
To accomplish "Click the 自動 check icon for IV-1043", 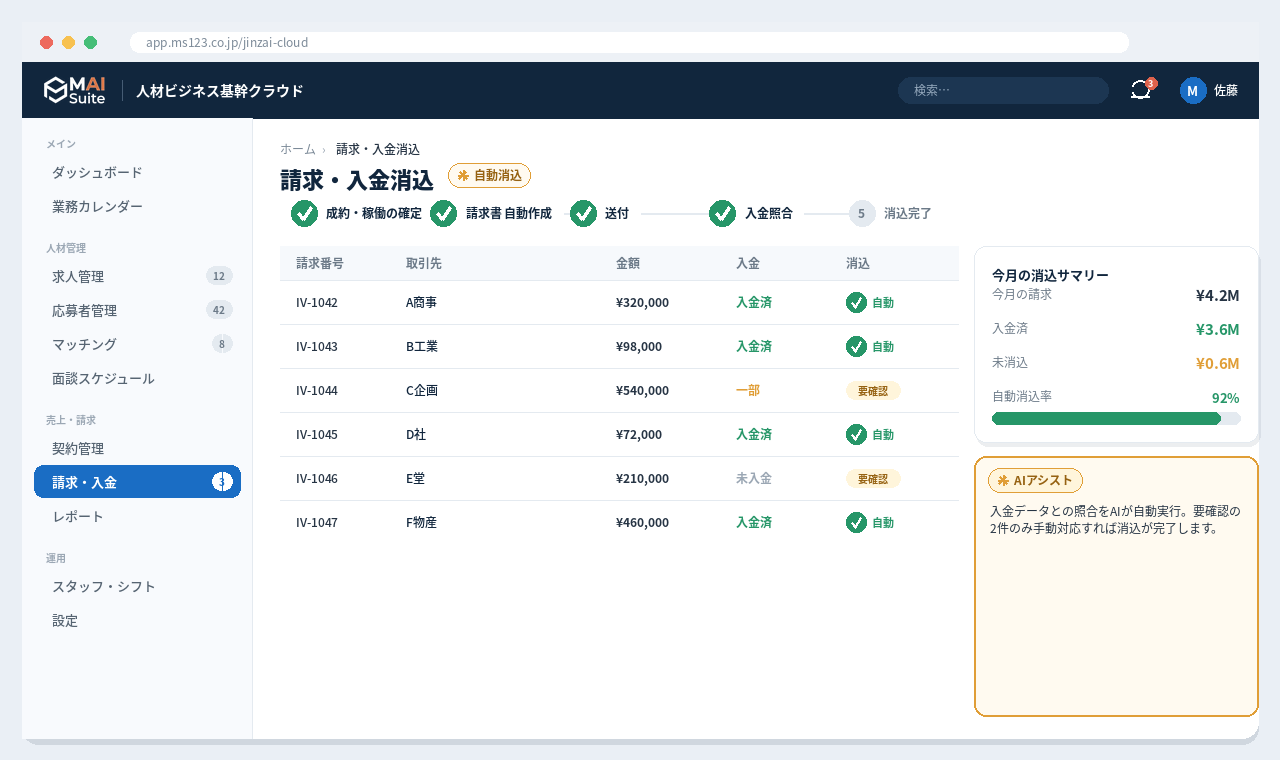I will pyautogui.click(x=856, y=346).
